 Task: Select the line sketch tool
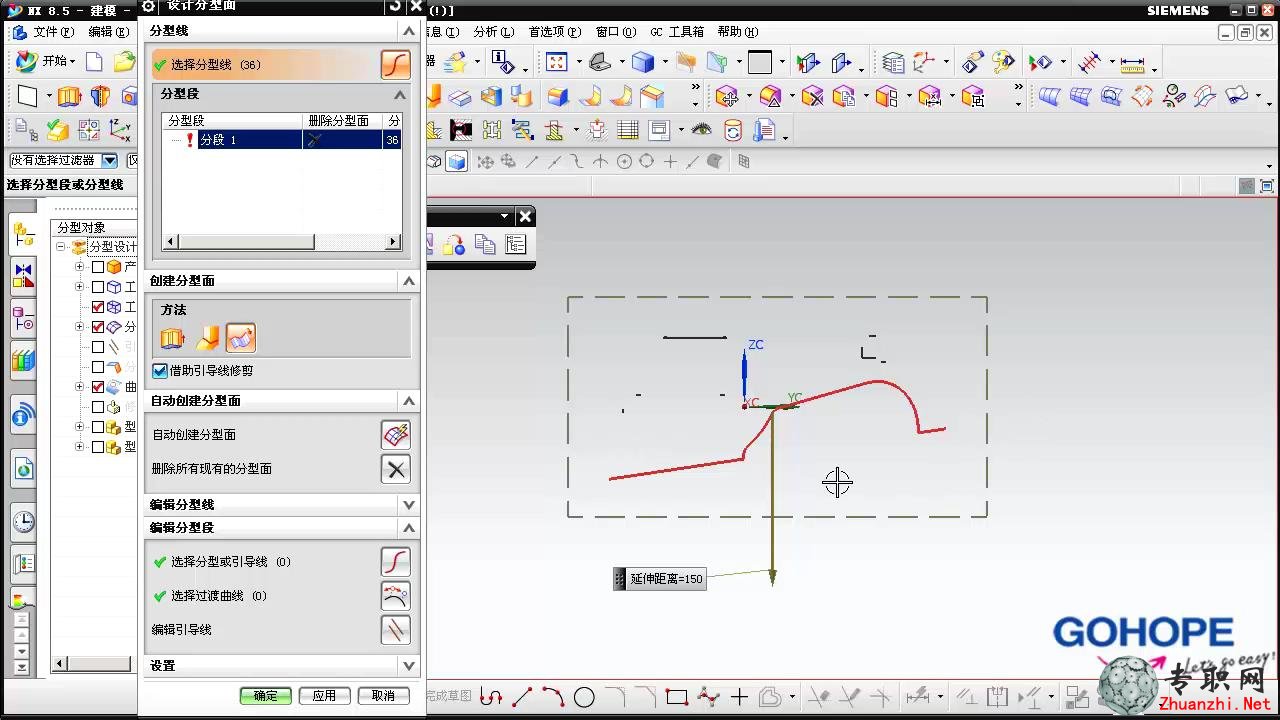[522, 697]
